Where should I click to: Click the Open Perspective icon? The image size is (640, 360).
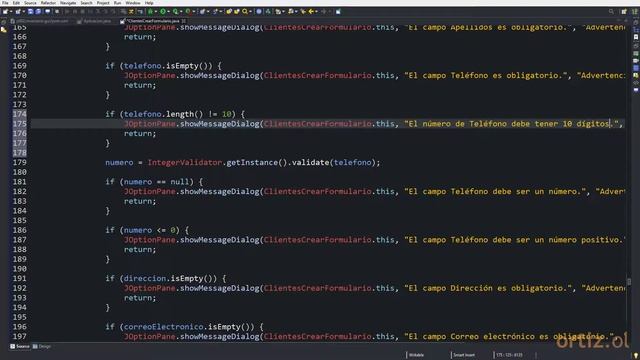point(624,11)
